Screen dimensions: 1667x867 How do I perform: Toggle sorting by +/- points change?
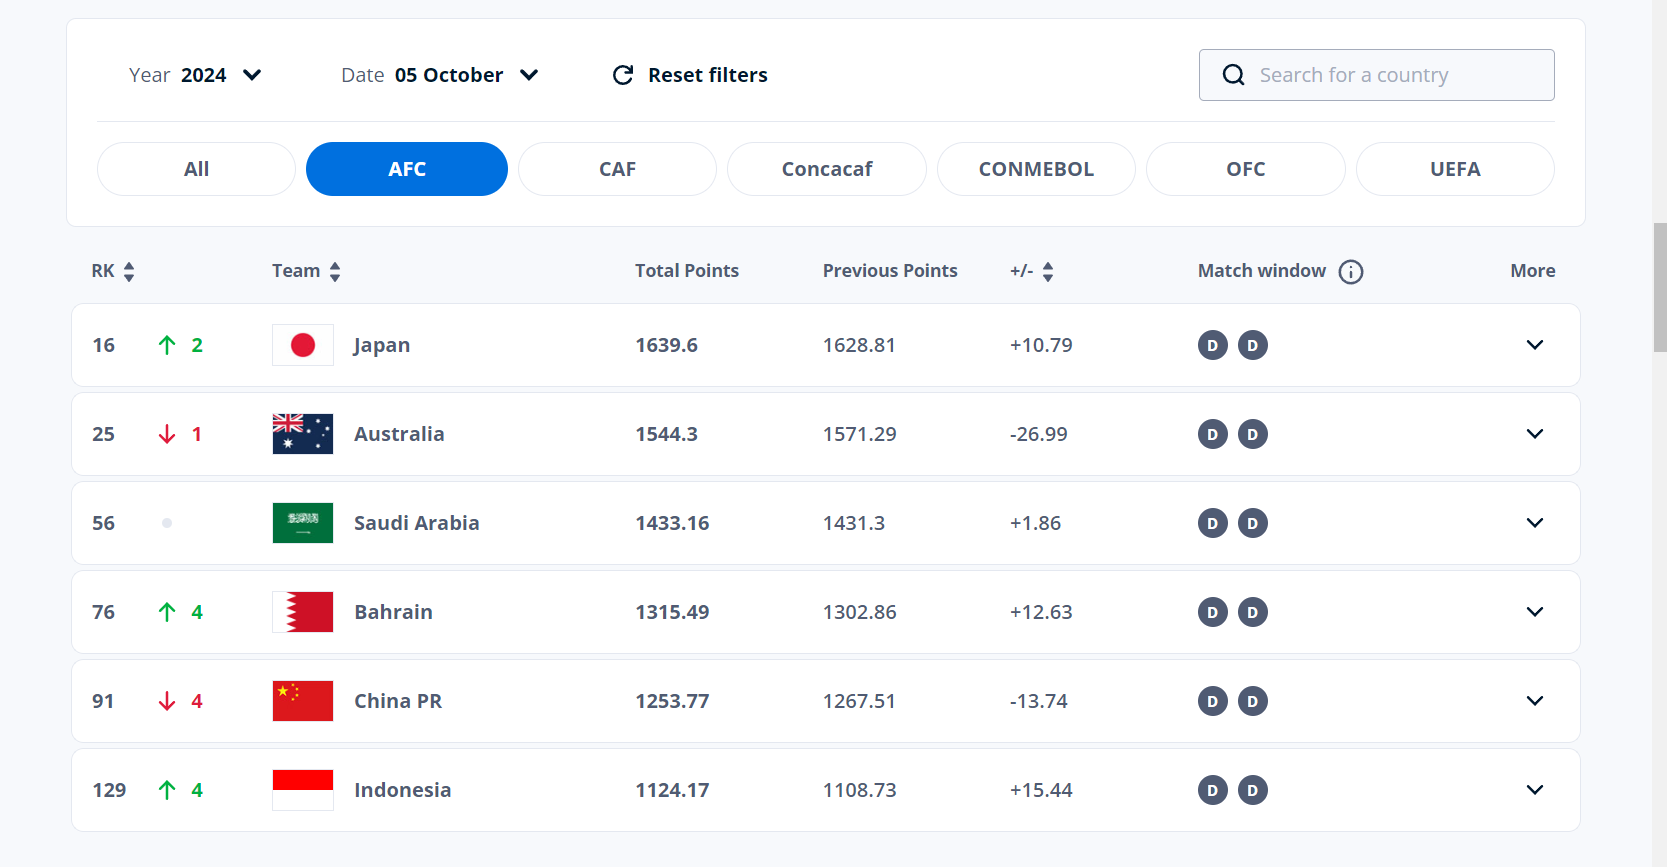click(1047, 272)
